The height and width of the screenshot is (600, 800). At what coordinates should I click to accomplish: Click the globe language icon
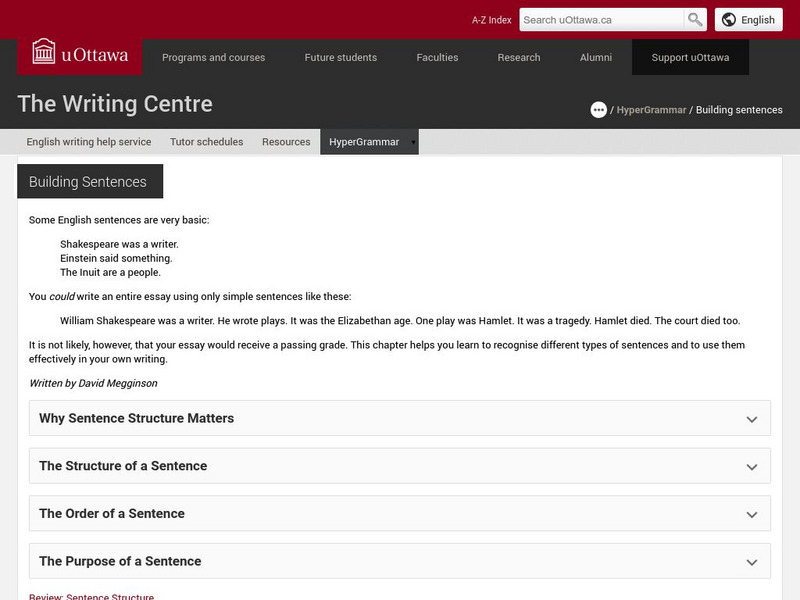tap(729, 19)
